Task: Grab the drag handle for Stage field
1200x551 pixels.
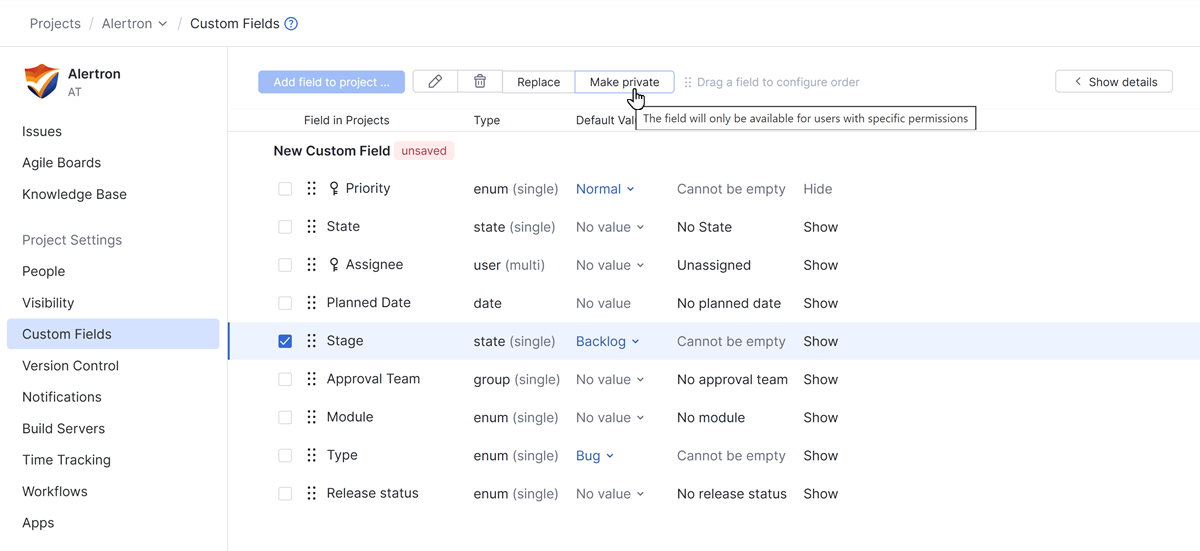Action: coord(312,341)
